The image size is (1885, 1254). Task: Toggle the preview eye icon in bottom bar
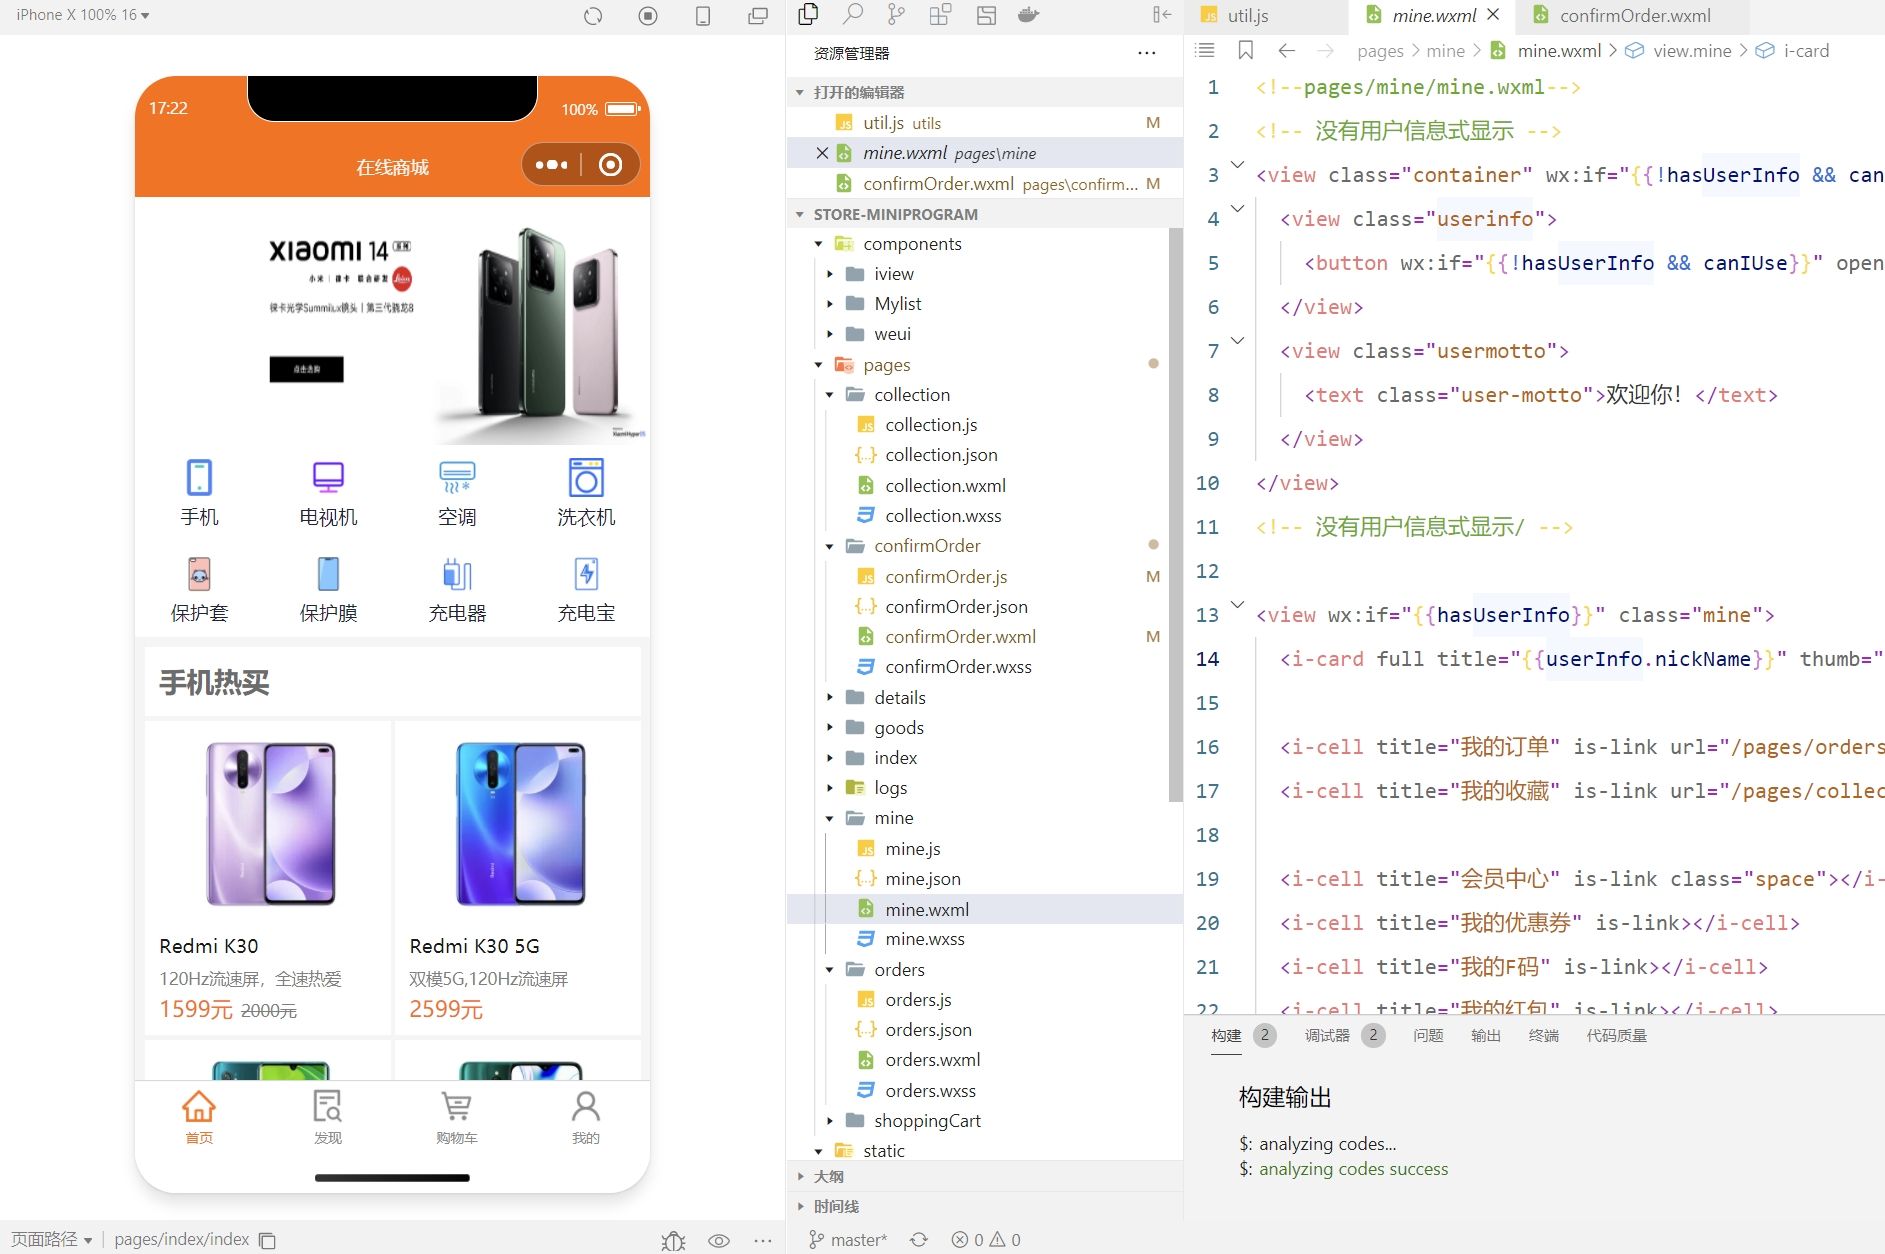pos(719,1240)
